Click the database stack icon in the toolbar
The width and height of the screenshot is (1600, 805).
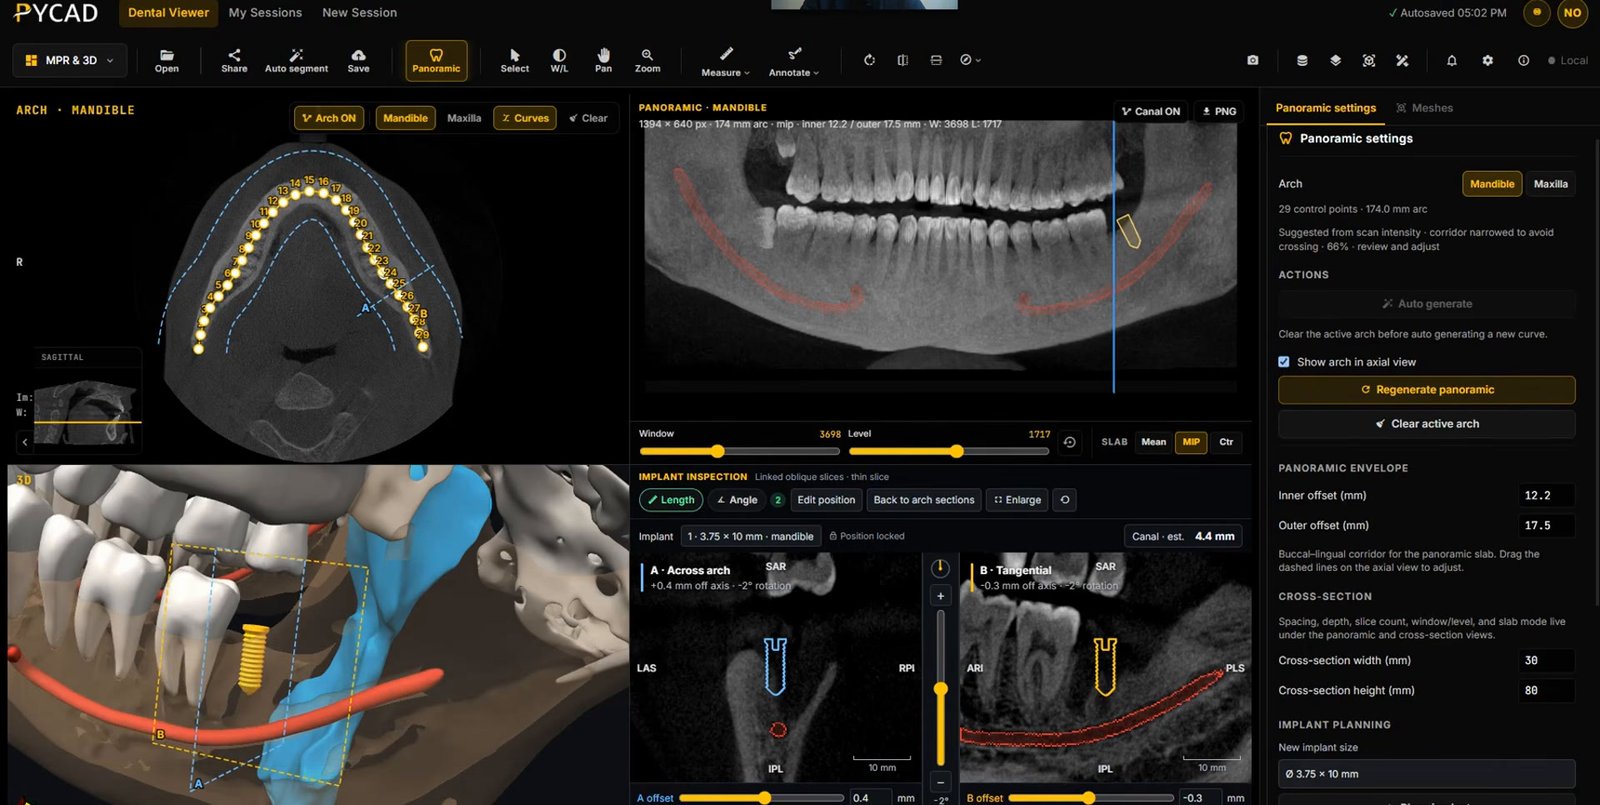click(x=1302, y=60)
